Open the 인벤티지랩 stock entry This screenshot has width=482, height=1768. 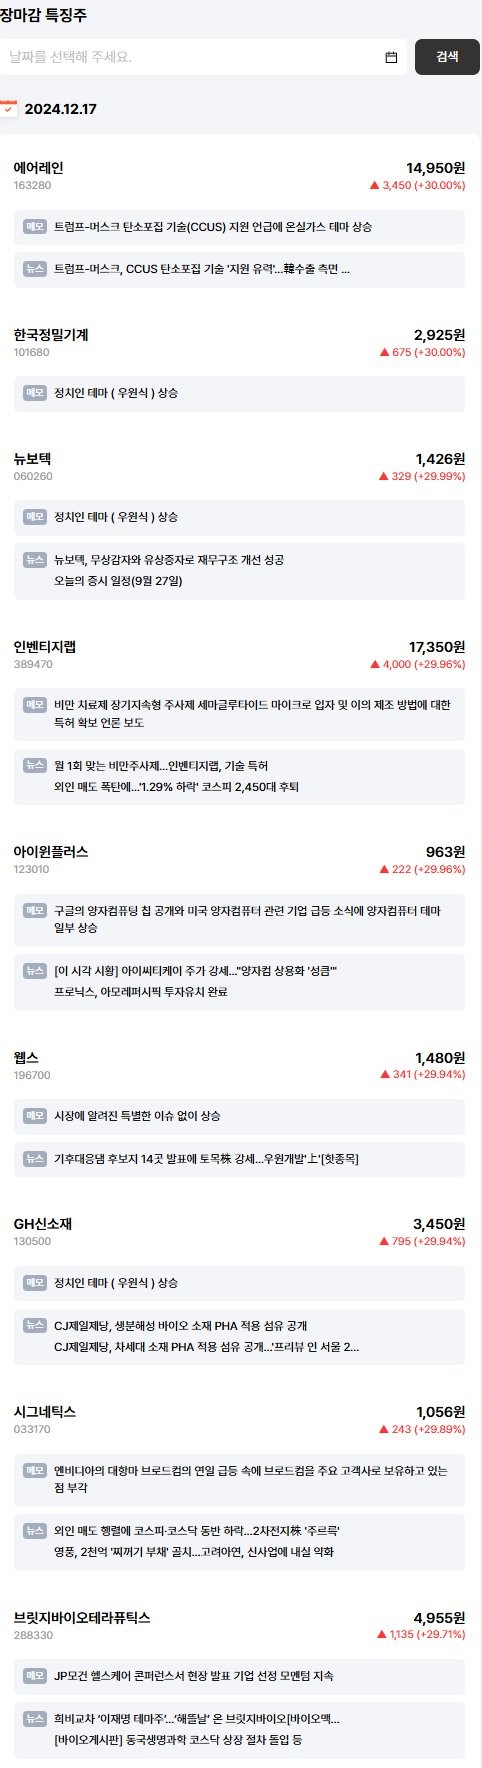pyautogui.click(x=45, y=647)
